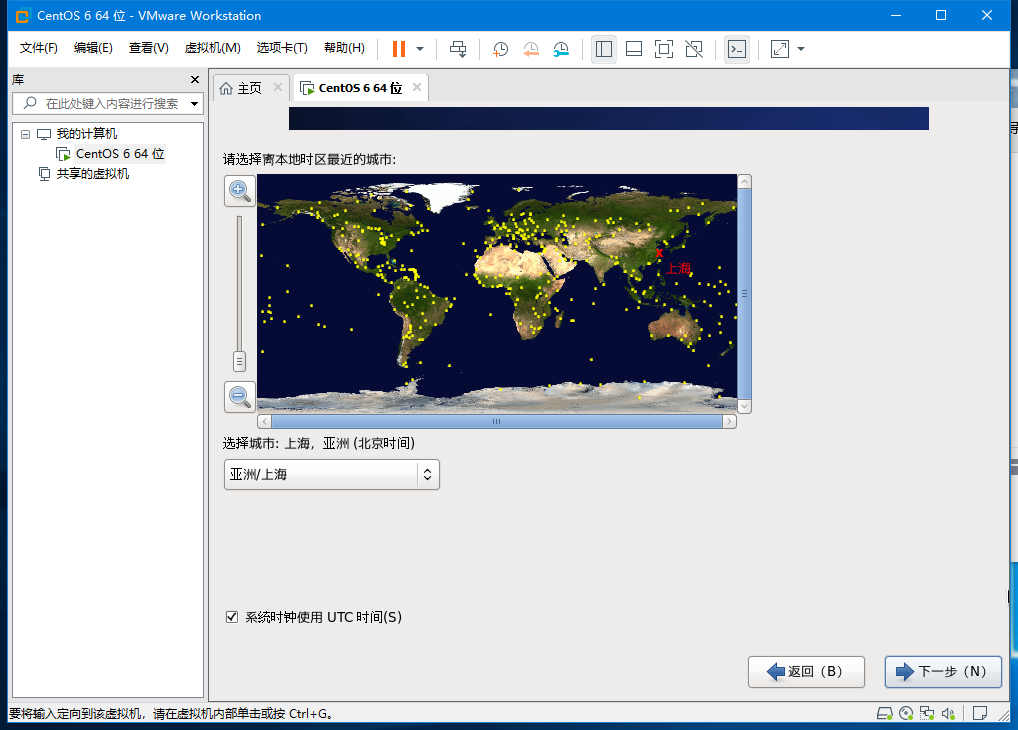This screenshot has height=730, width=1018.
Task: Click the sound device icon in the status bar
Action: [x=946, y=712]
